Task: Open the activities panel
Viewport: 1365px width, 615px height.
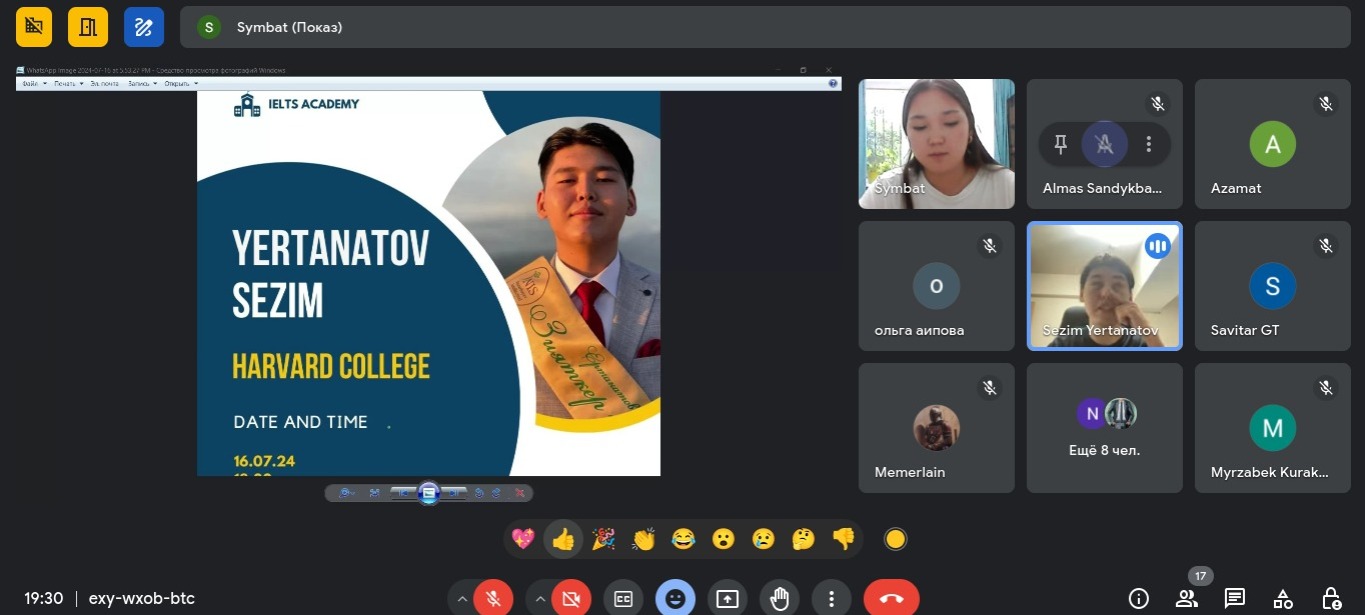Action: point(1283,598)
